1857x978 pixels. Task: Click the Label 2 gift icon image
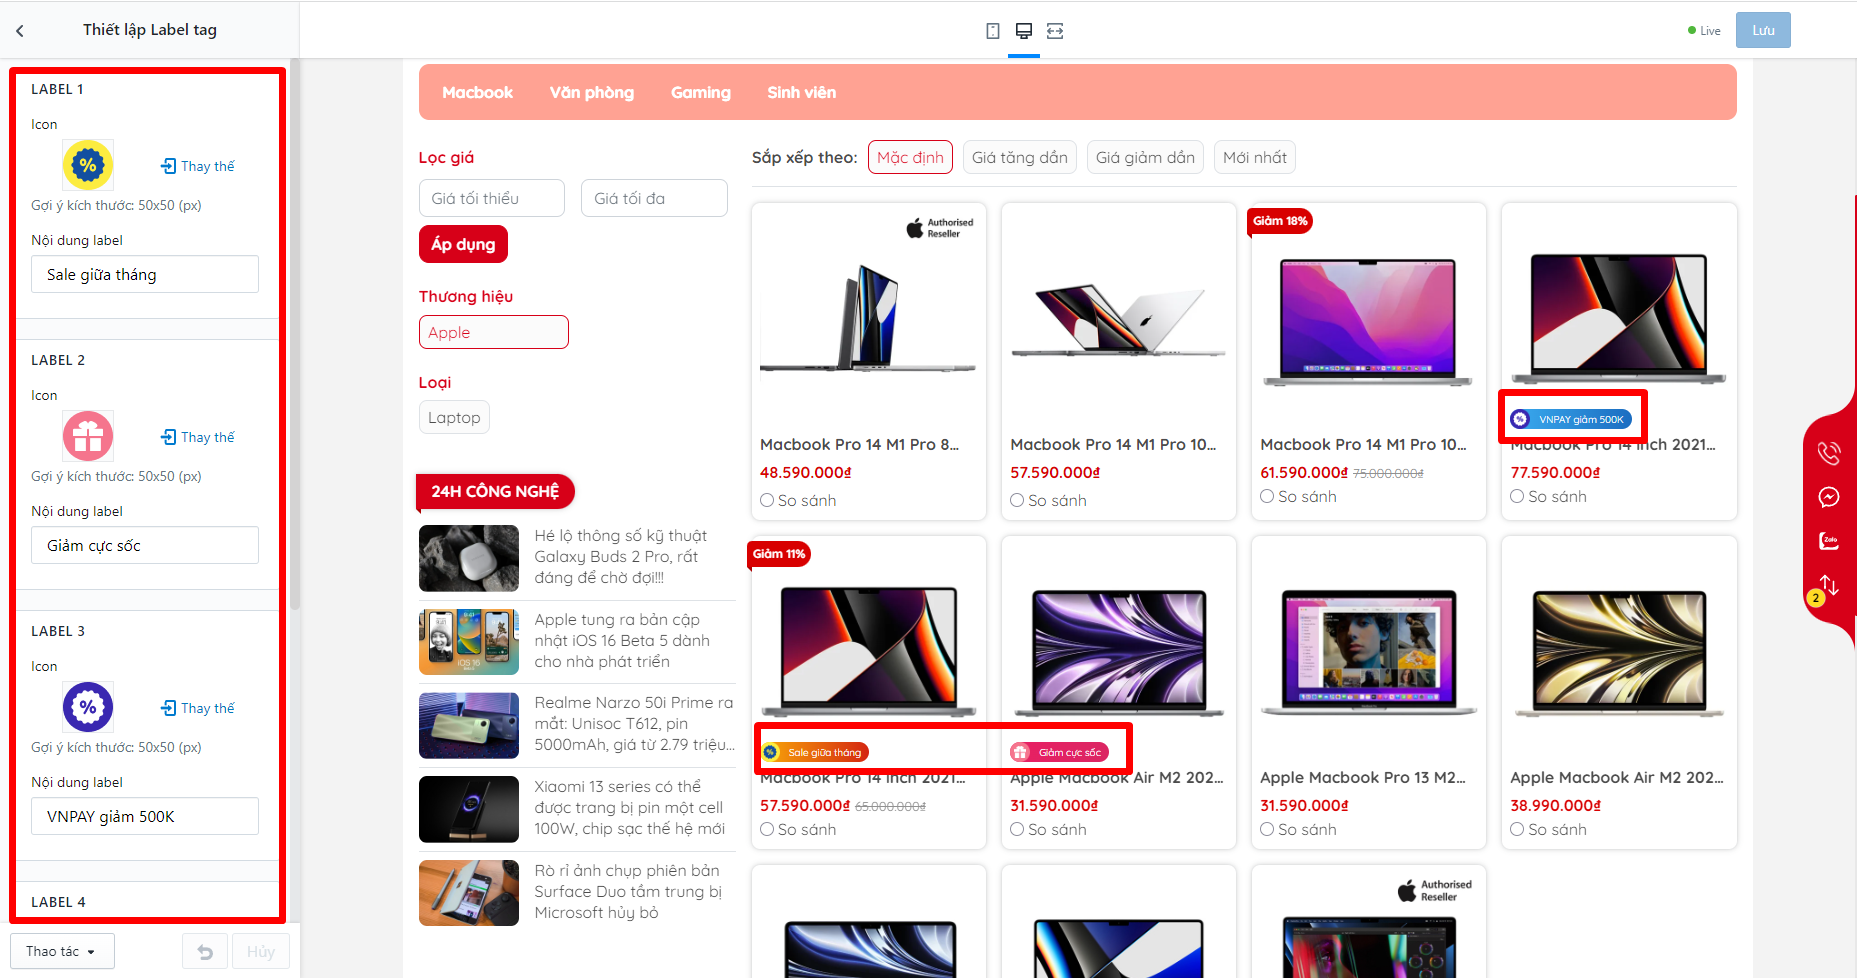pyautogui.click(x=88, y=436)
